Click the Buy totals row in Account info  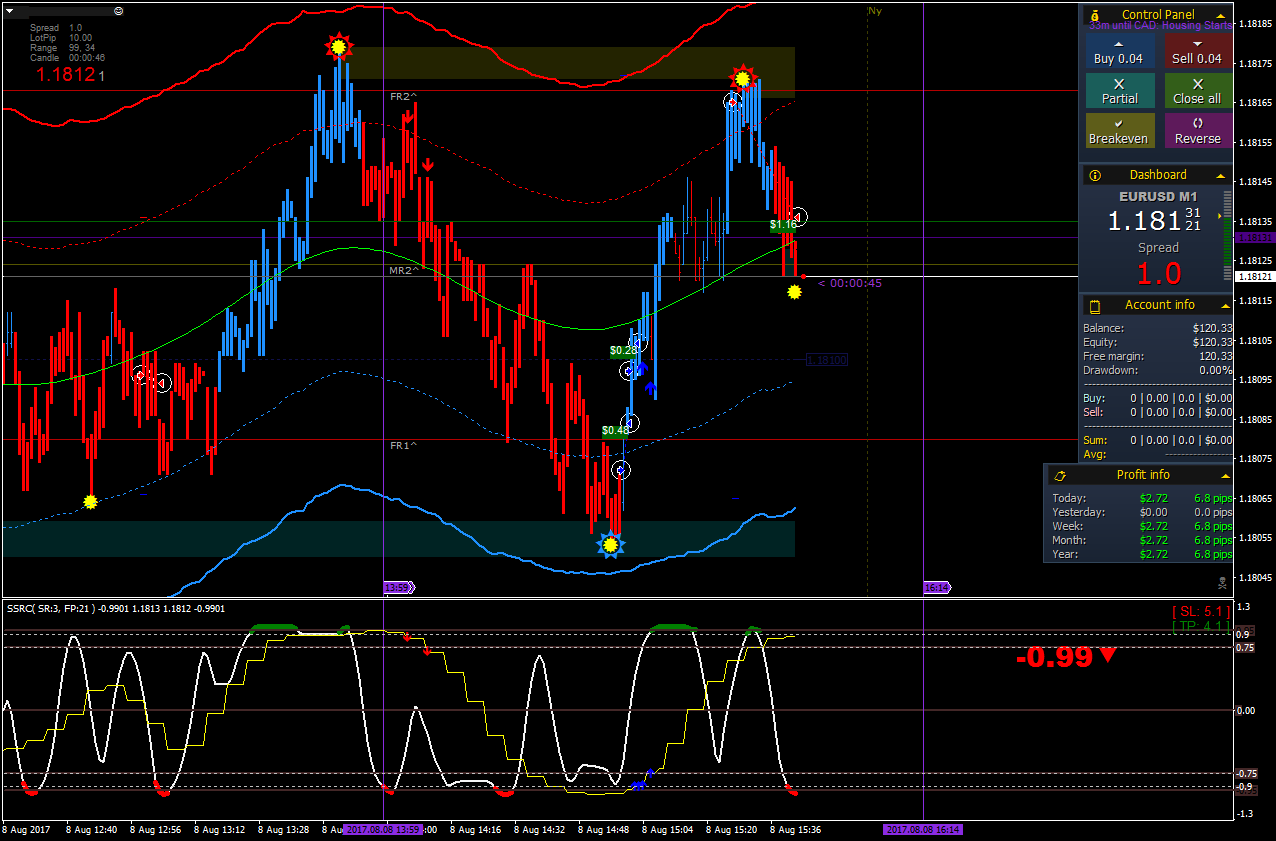(x=1157, y=398)
